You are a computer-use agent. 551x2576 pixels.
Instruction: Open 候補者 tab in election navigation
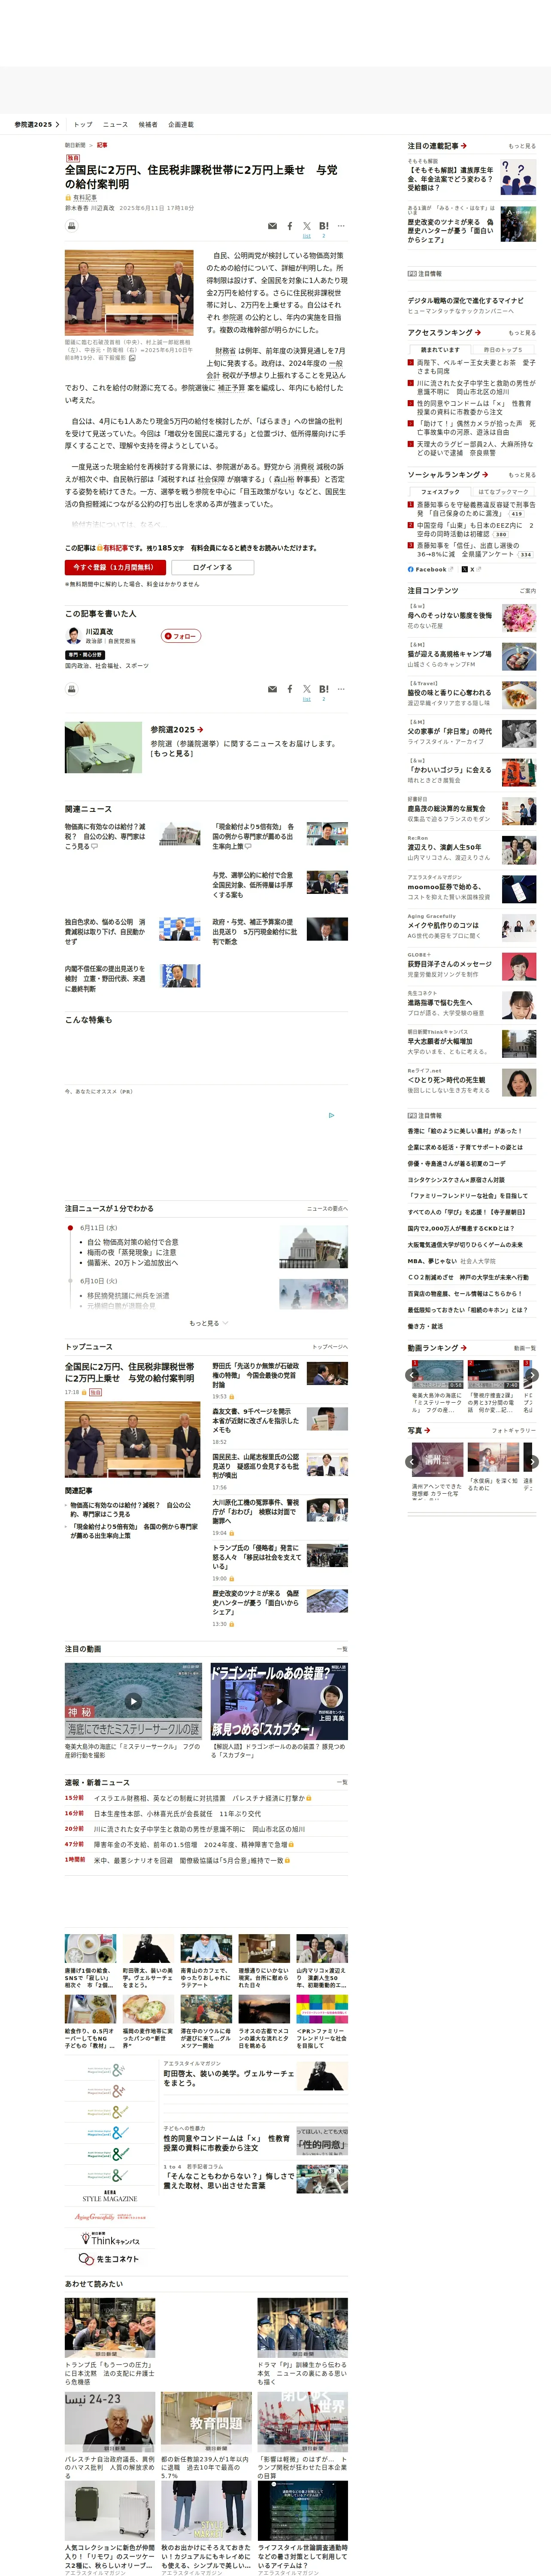pyautogui.click(x=148, y=125)
